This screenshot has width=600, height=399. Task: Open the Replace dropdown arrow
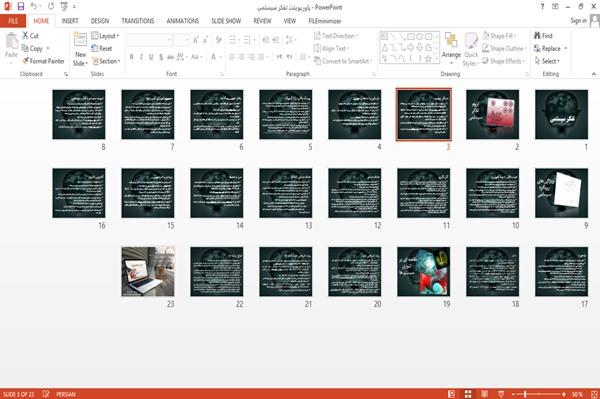point(566,48)
